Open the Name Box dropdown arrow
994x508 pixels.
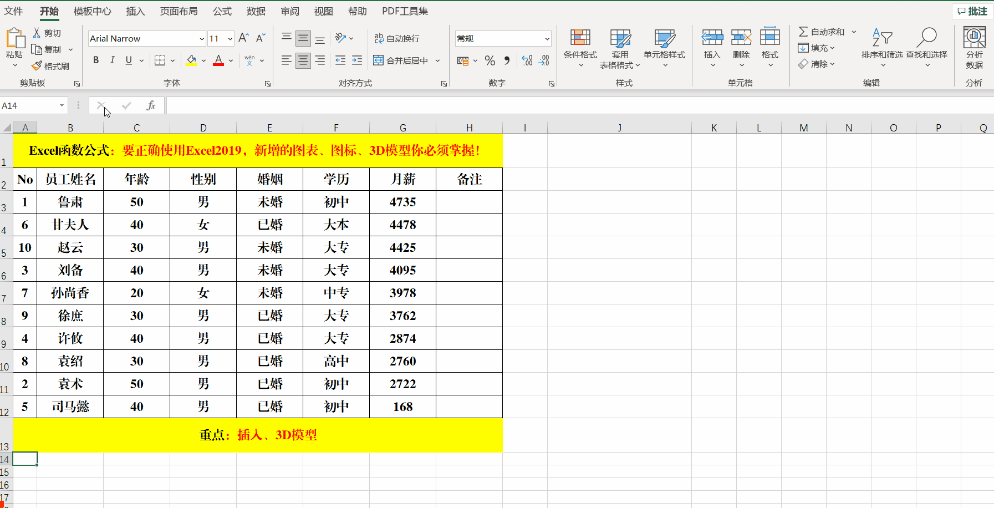point(61,105)
